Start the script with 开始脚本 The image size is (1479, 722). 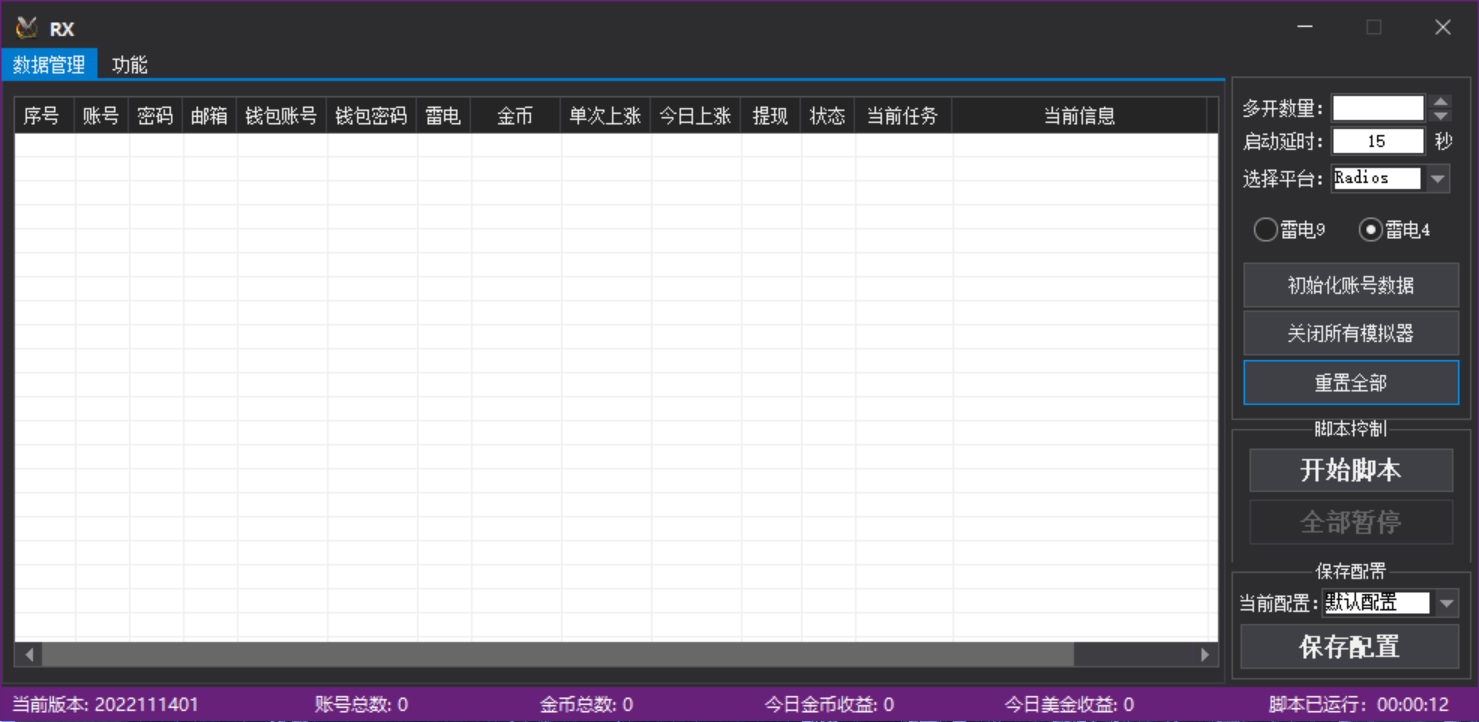point(1351,470)
